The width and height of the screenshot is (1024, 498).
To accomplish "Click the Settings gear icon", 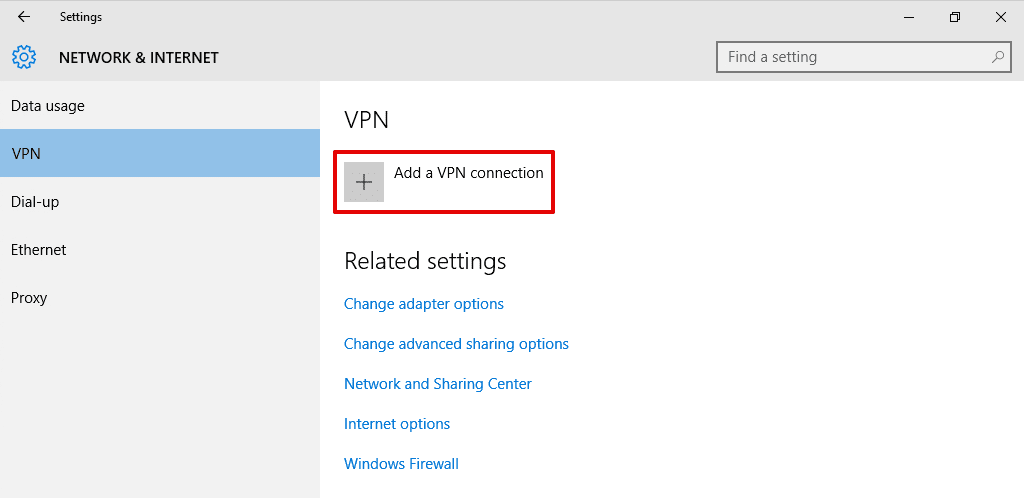I will [x=24, y=57].
